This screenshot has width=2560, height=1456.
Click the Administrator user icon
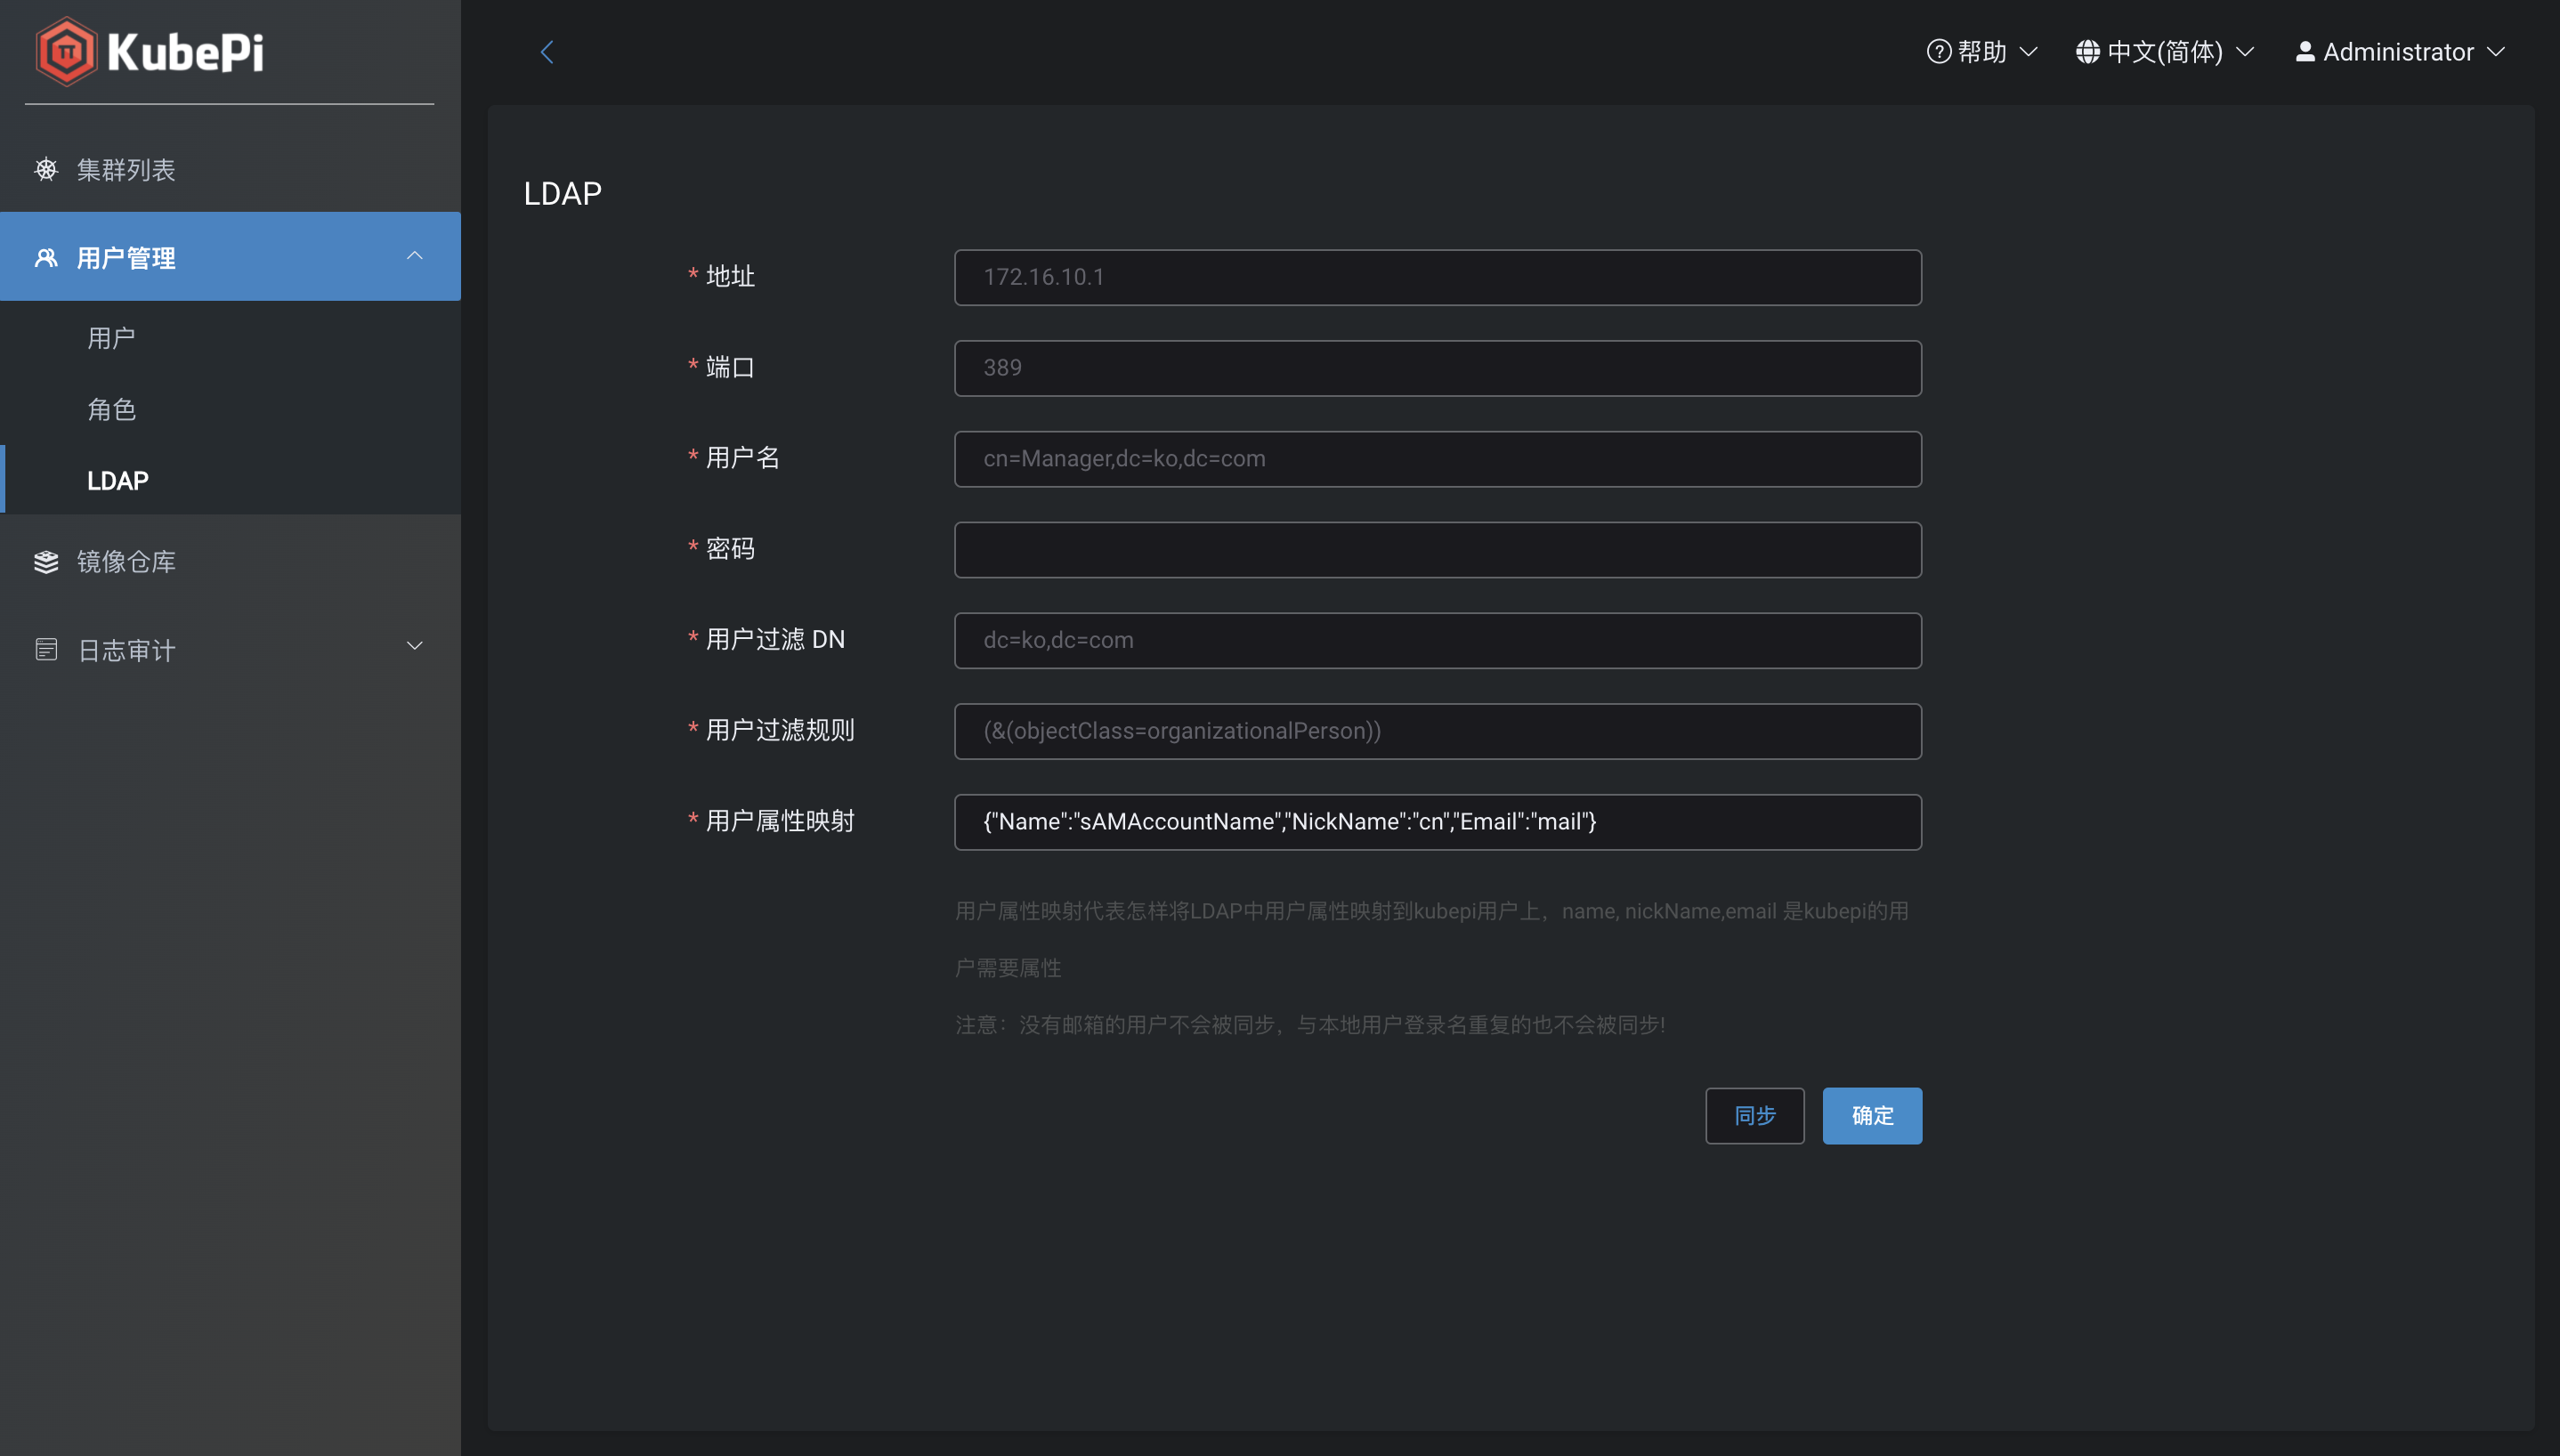(2304, 51)
